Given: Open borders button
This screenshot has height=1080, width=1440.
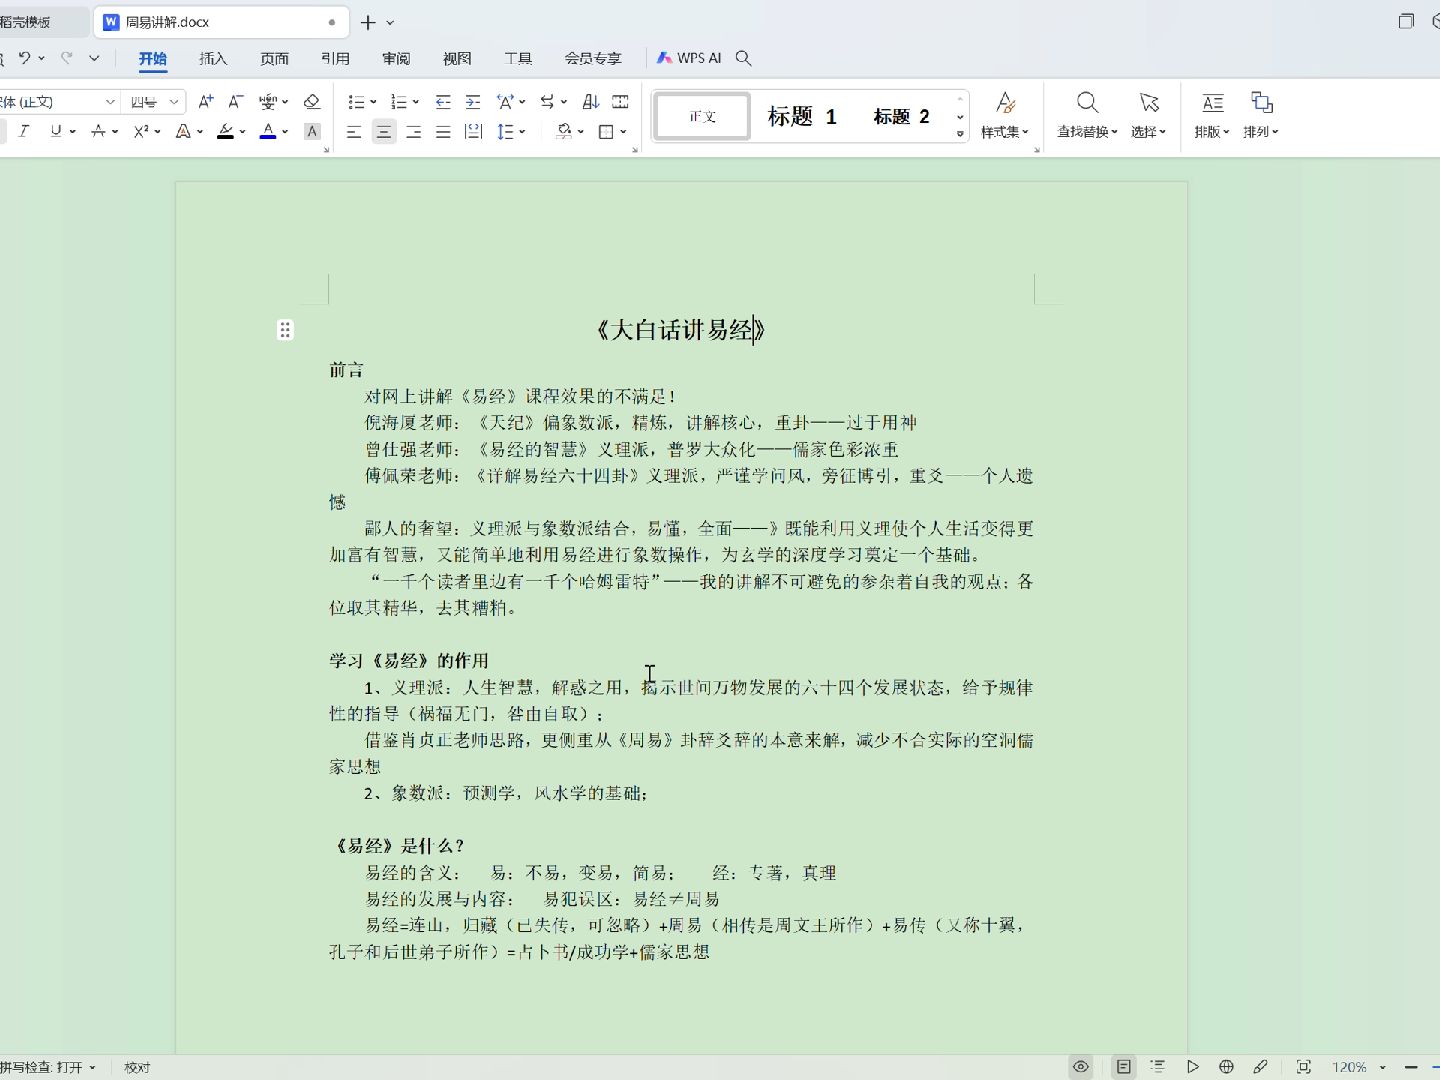Looking at the screenshot, I should pyautogui.click(x=606, y=131).
